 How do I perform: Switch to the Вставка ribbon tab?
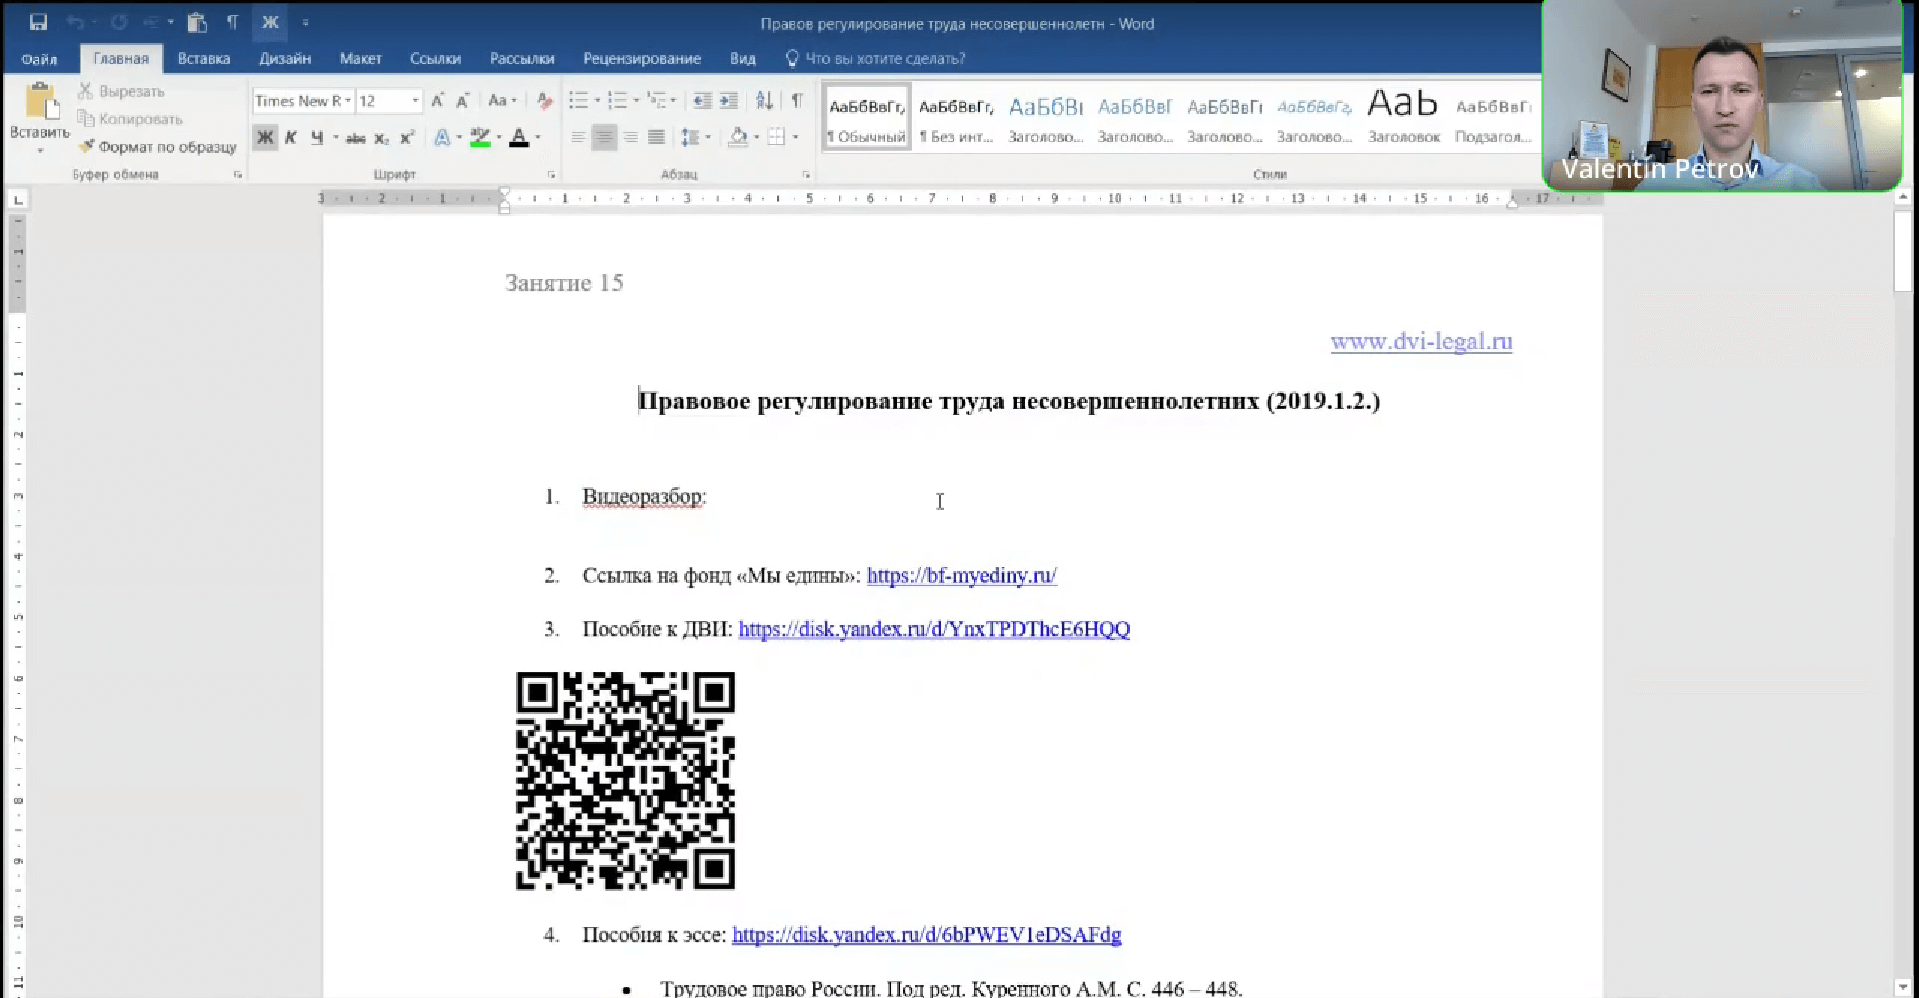coord(203,58)
